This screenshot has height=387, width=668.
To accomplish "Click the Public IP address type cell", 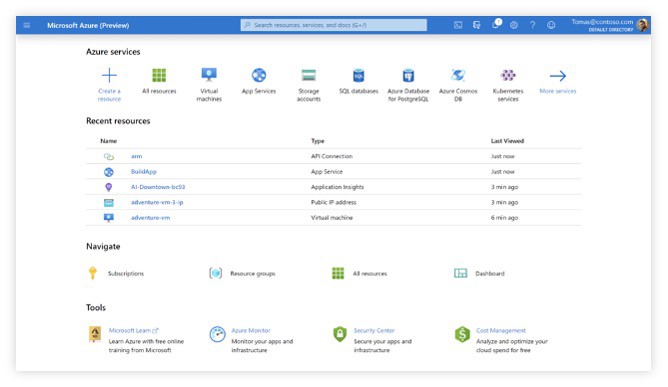I will point(333,202).
